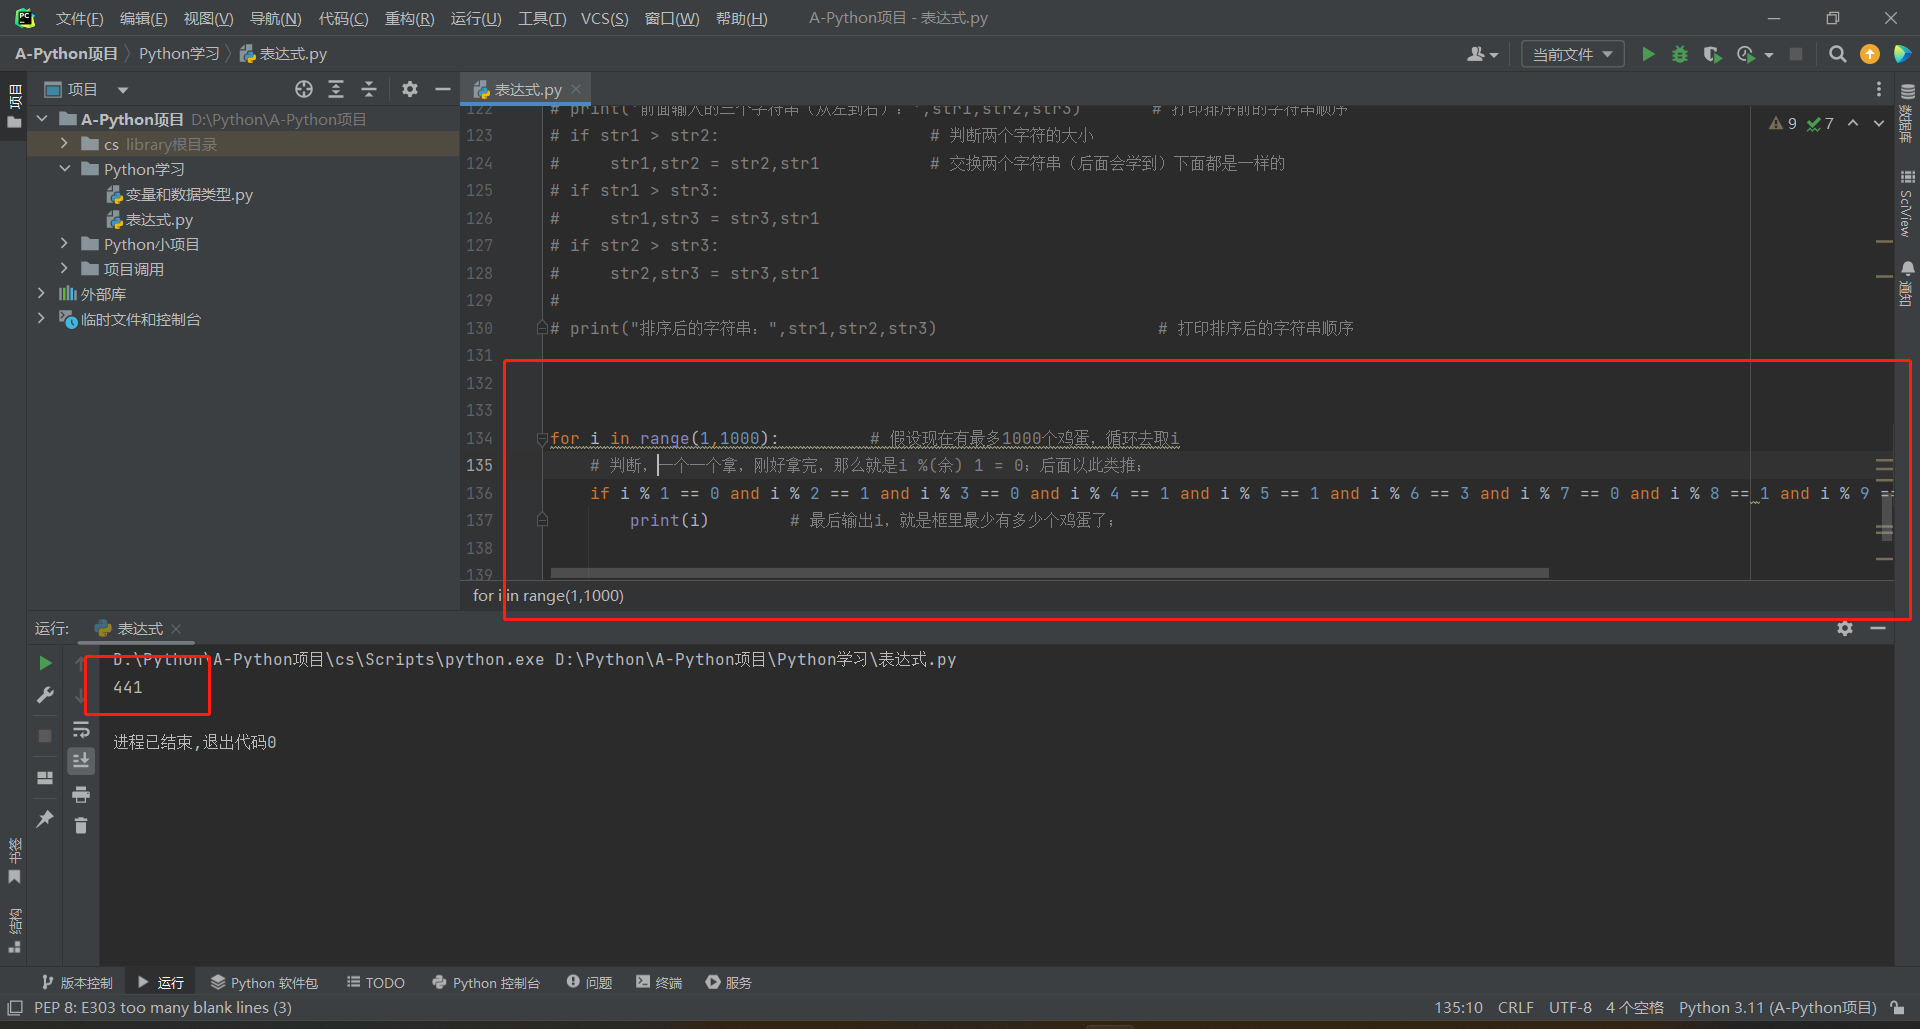The image size is (1920, 1029).
Task: Open Search Everywhere magnifier icon
Action: click(x=1837, y=54)
